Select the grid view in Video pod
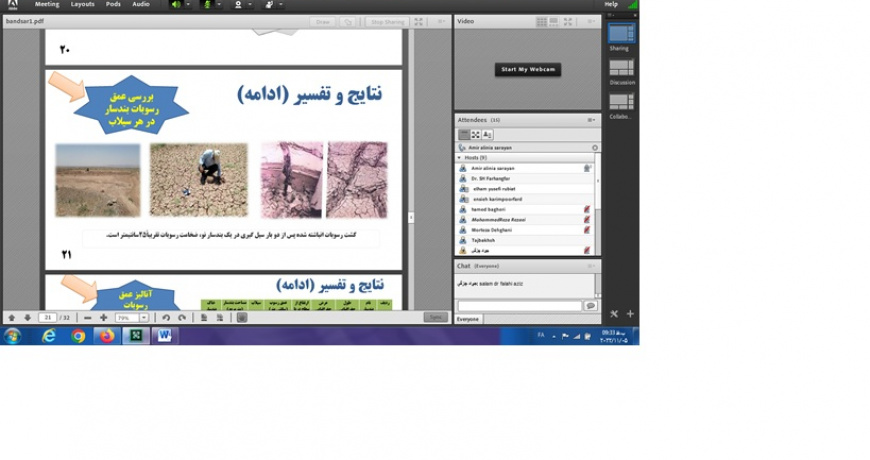Viewport: 870px width, 460px height. [x=542, y=22]
